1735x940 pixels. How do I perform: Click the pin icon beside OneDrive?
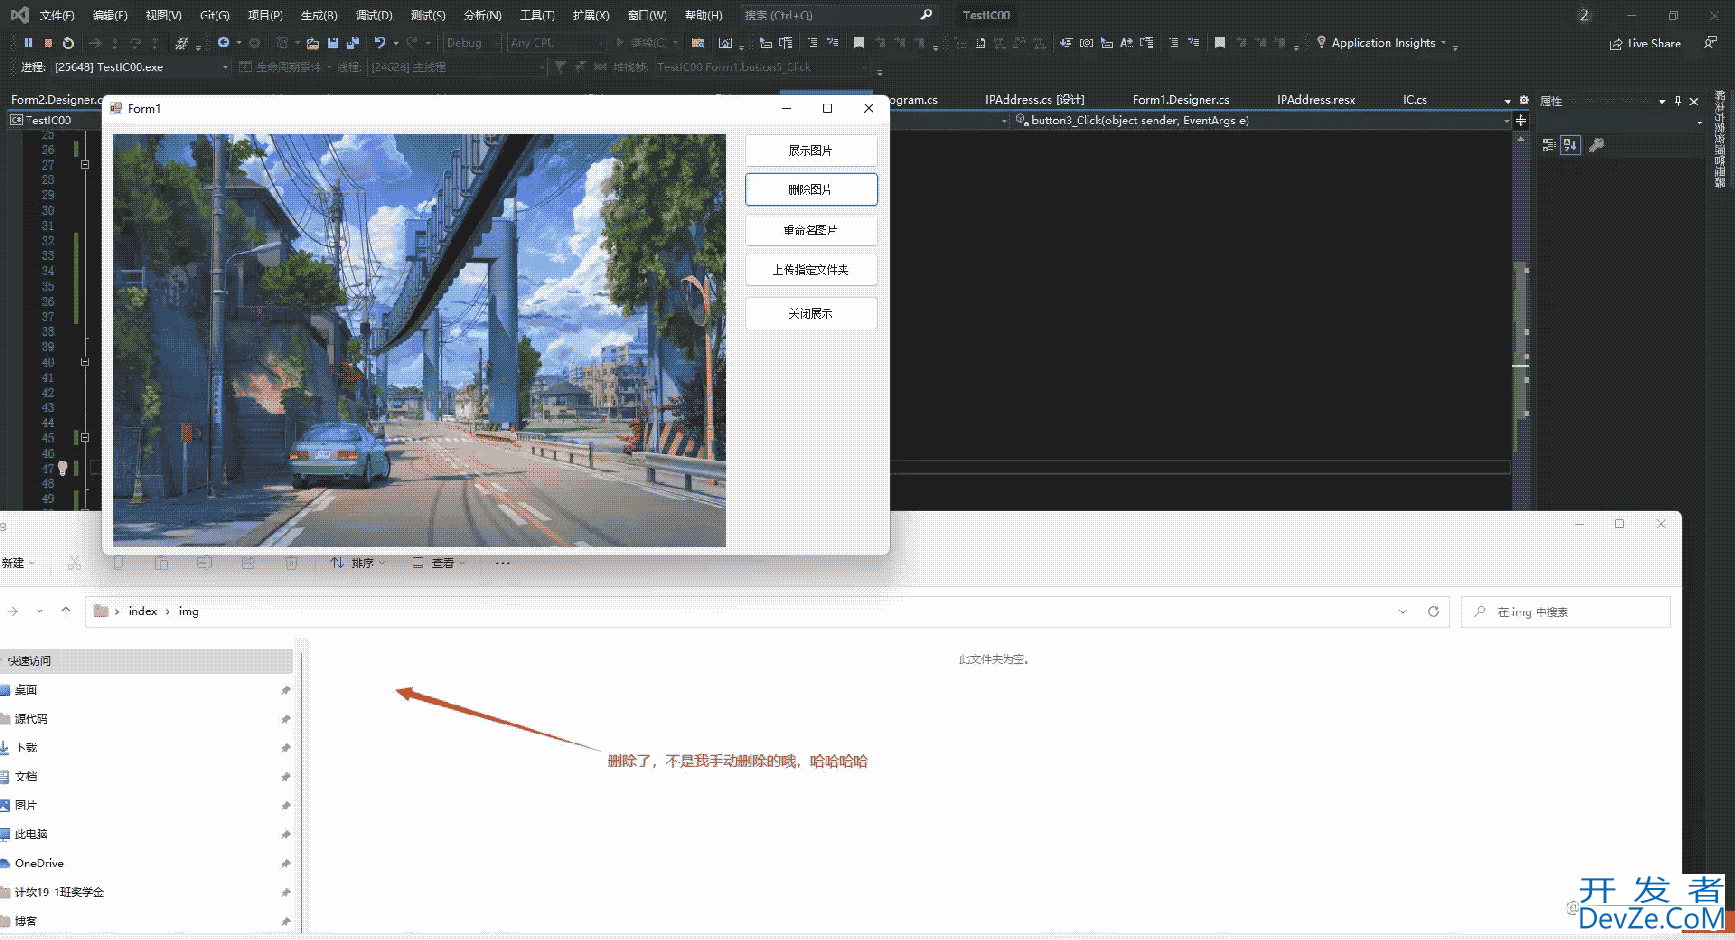point(286,863)
